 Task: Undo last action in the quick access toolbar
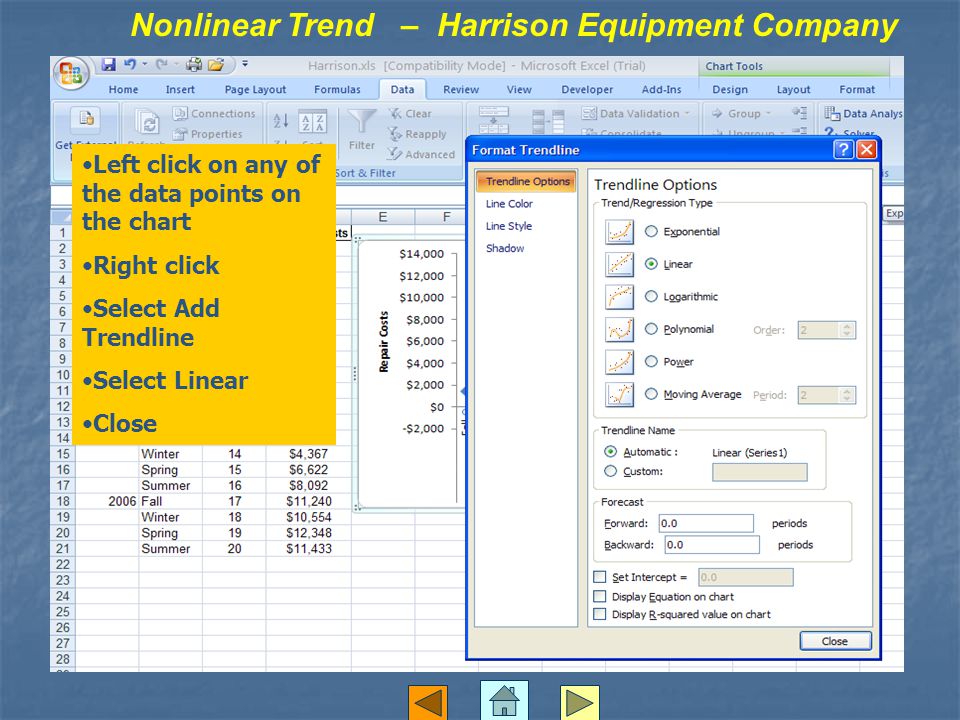(x=129, y=64)
